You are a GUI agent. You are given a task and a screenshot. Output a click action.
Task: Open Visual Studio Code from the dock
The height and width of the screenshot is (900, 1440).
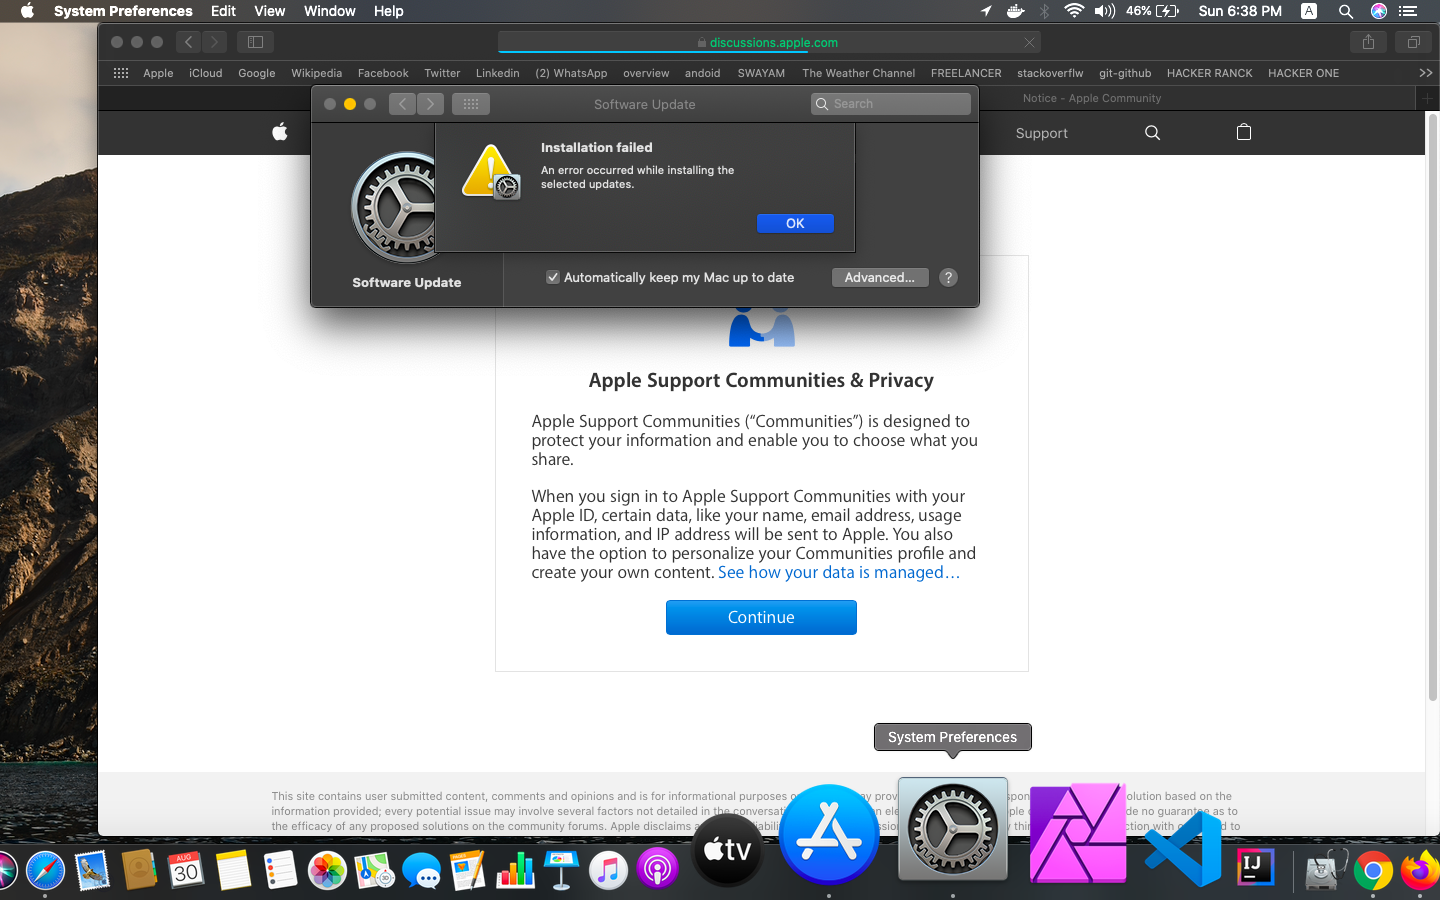pyautogui.click(x=1184, y=849)
